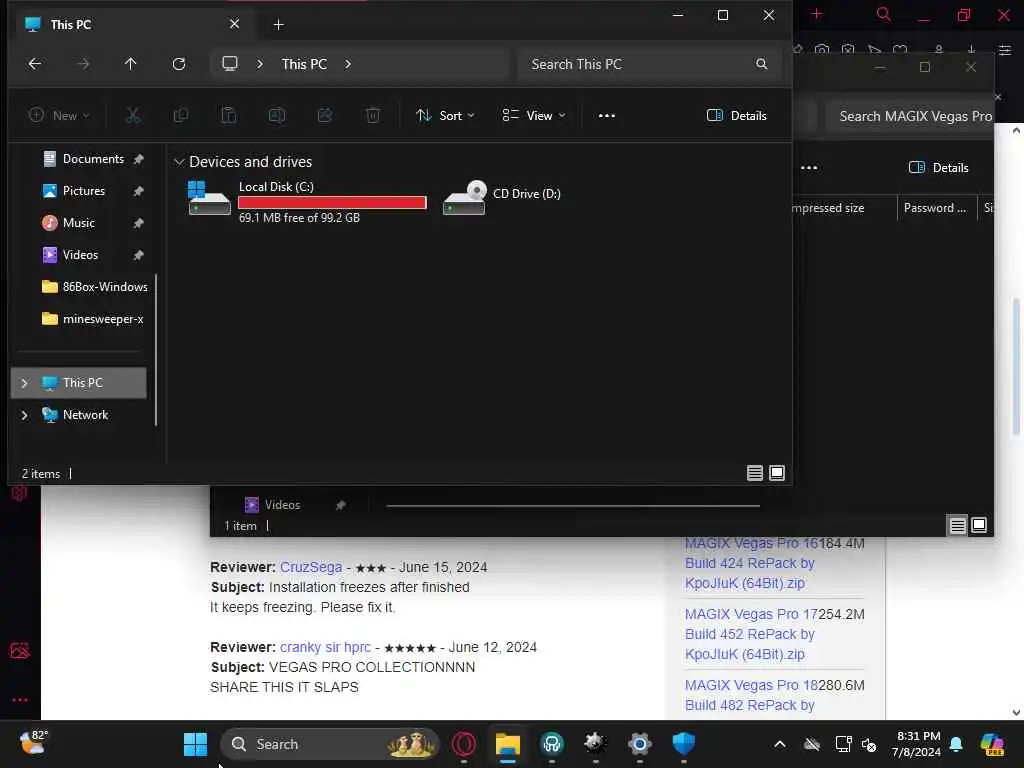
Task: Click the taskbar Search box
Action: click(x=330, y=744)
